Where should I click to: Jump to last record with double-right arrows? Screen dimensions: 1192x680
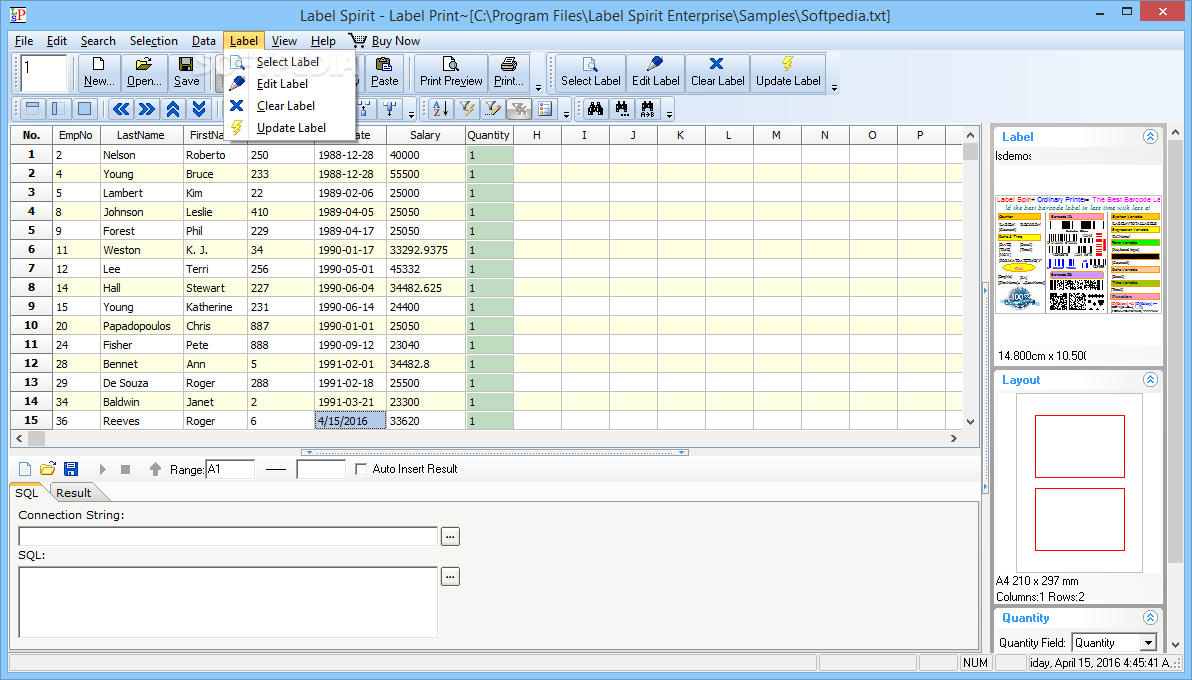click(x=147, y=109)
